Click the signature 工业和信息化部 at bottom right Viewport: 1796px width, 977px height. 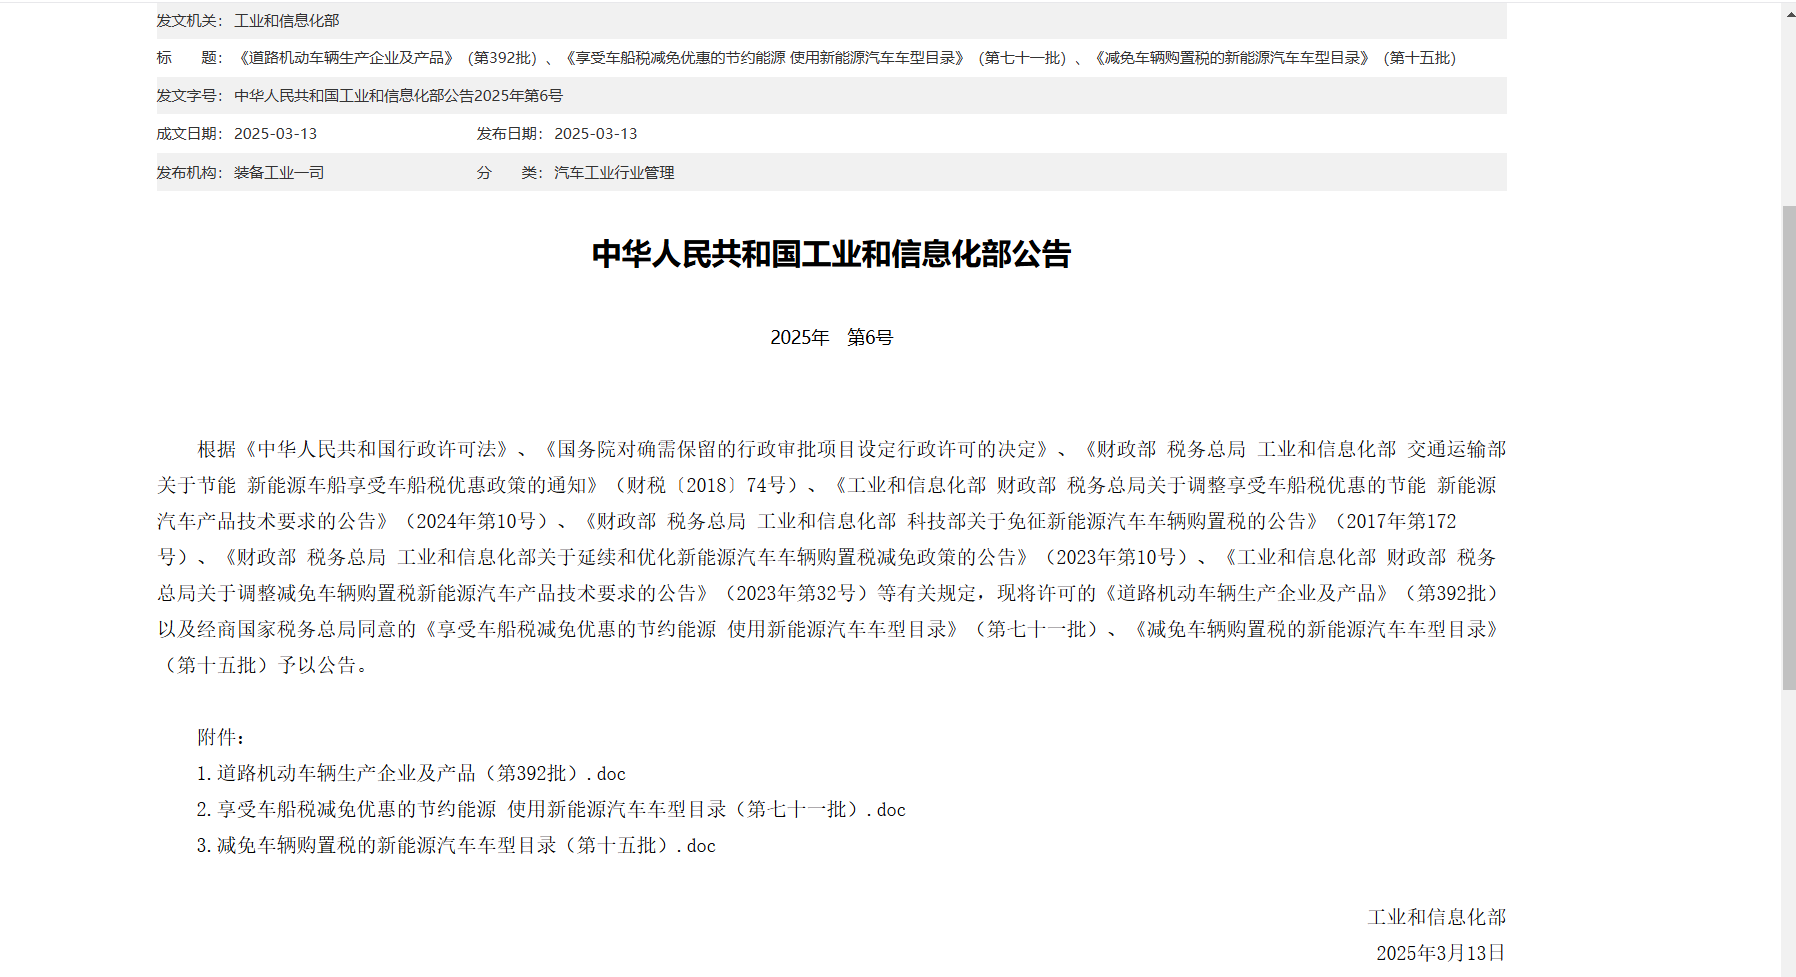(x=1436, y=918)
